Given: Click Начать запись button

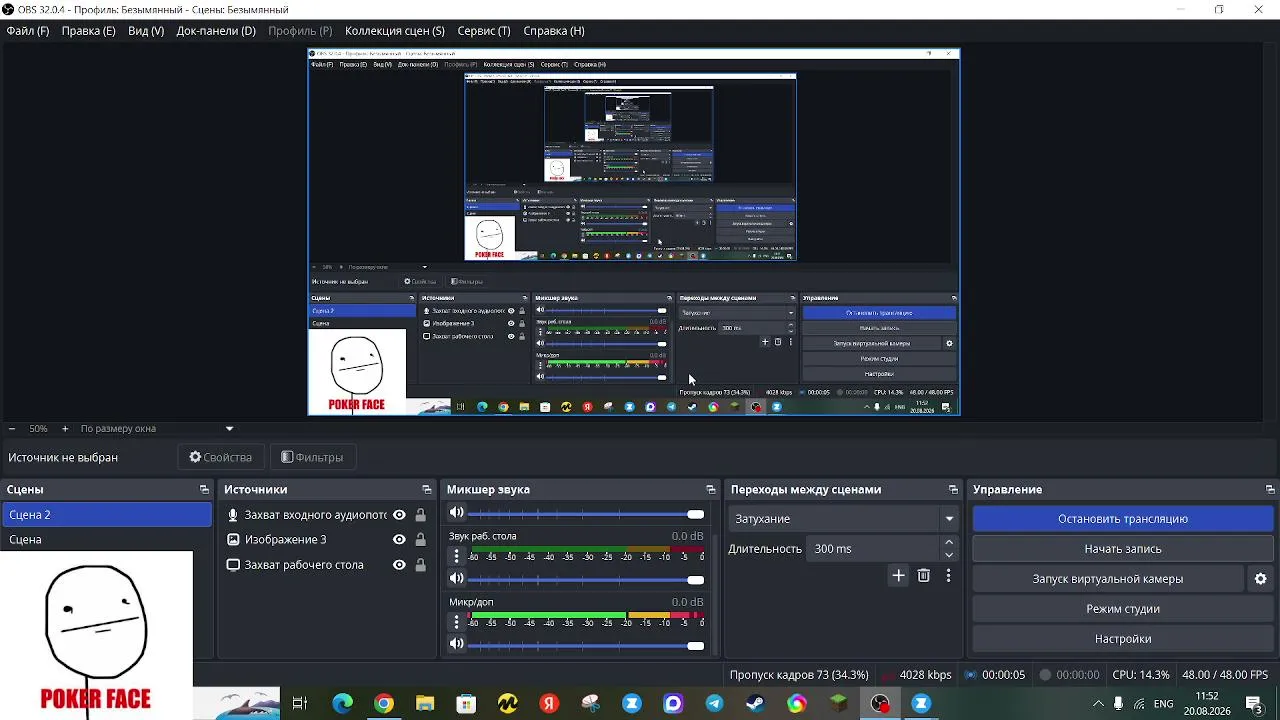Looking at the screenshot, I should (1123, 549).
